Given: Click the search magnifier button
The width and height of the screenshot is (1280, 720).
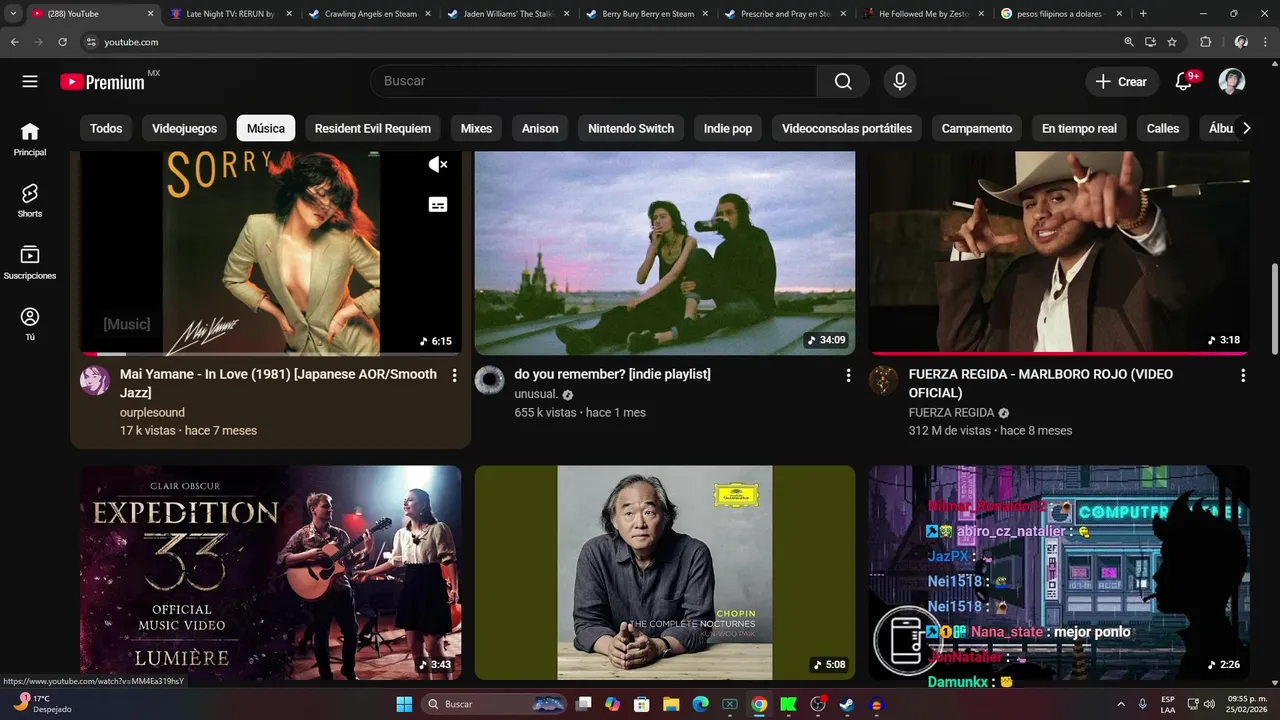Looking at the screenshot, I should pos(843,82).
